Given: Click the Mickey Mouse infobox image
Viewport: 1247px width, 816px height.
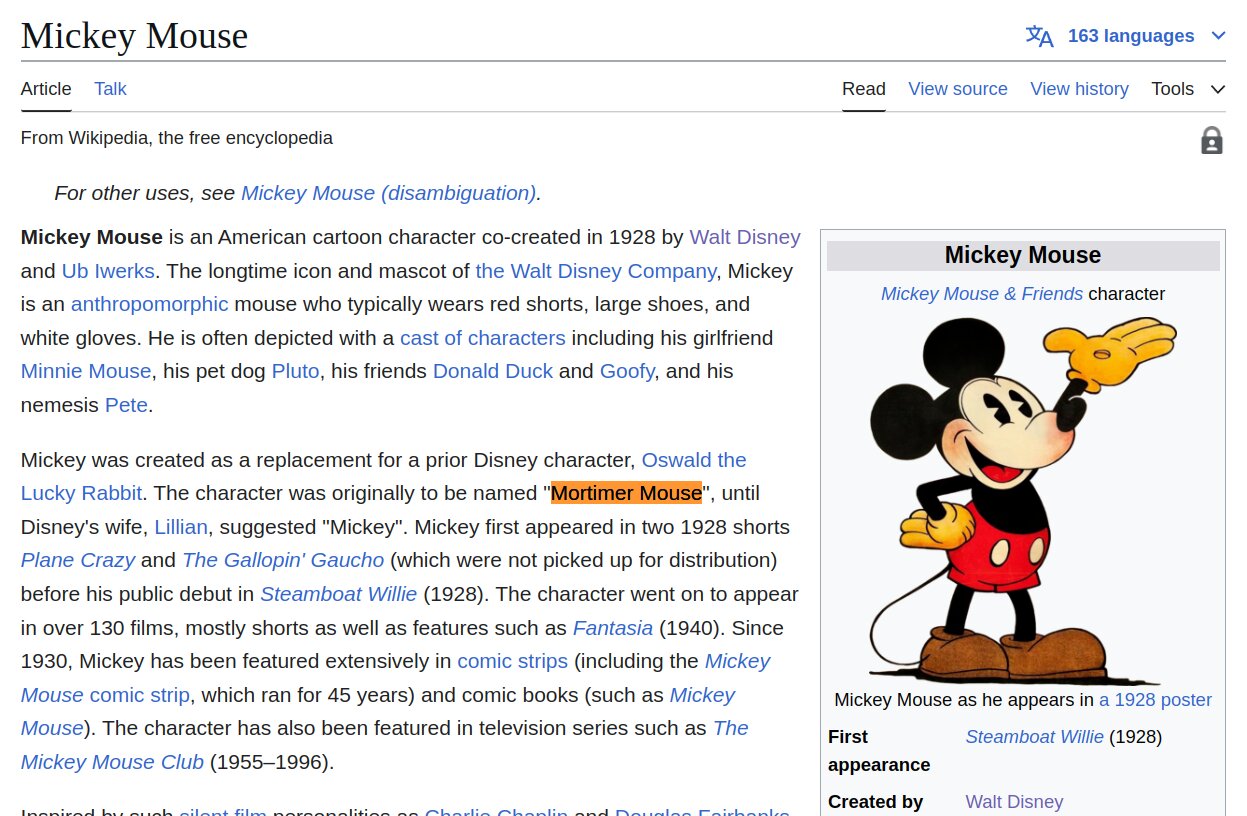Looking at the screenshot, I should [1022, 499].
